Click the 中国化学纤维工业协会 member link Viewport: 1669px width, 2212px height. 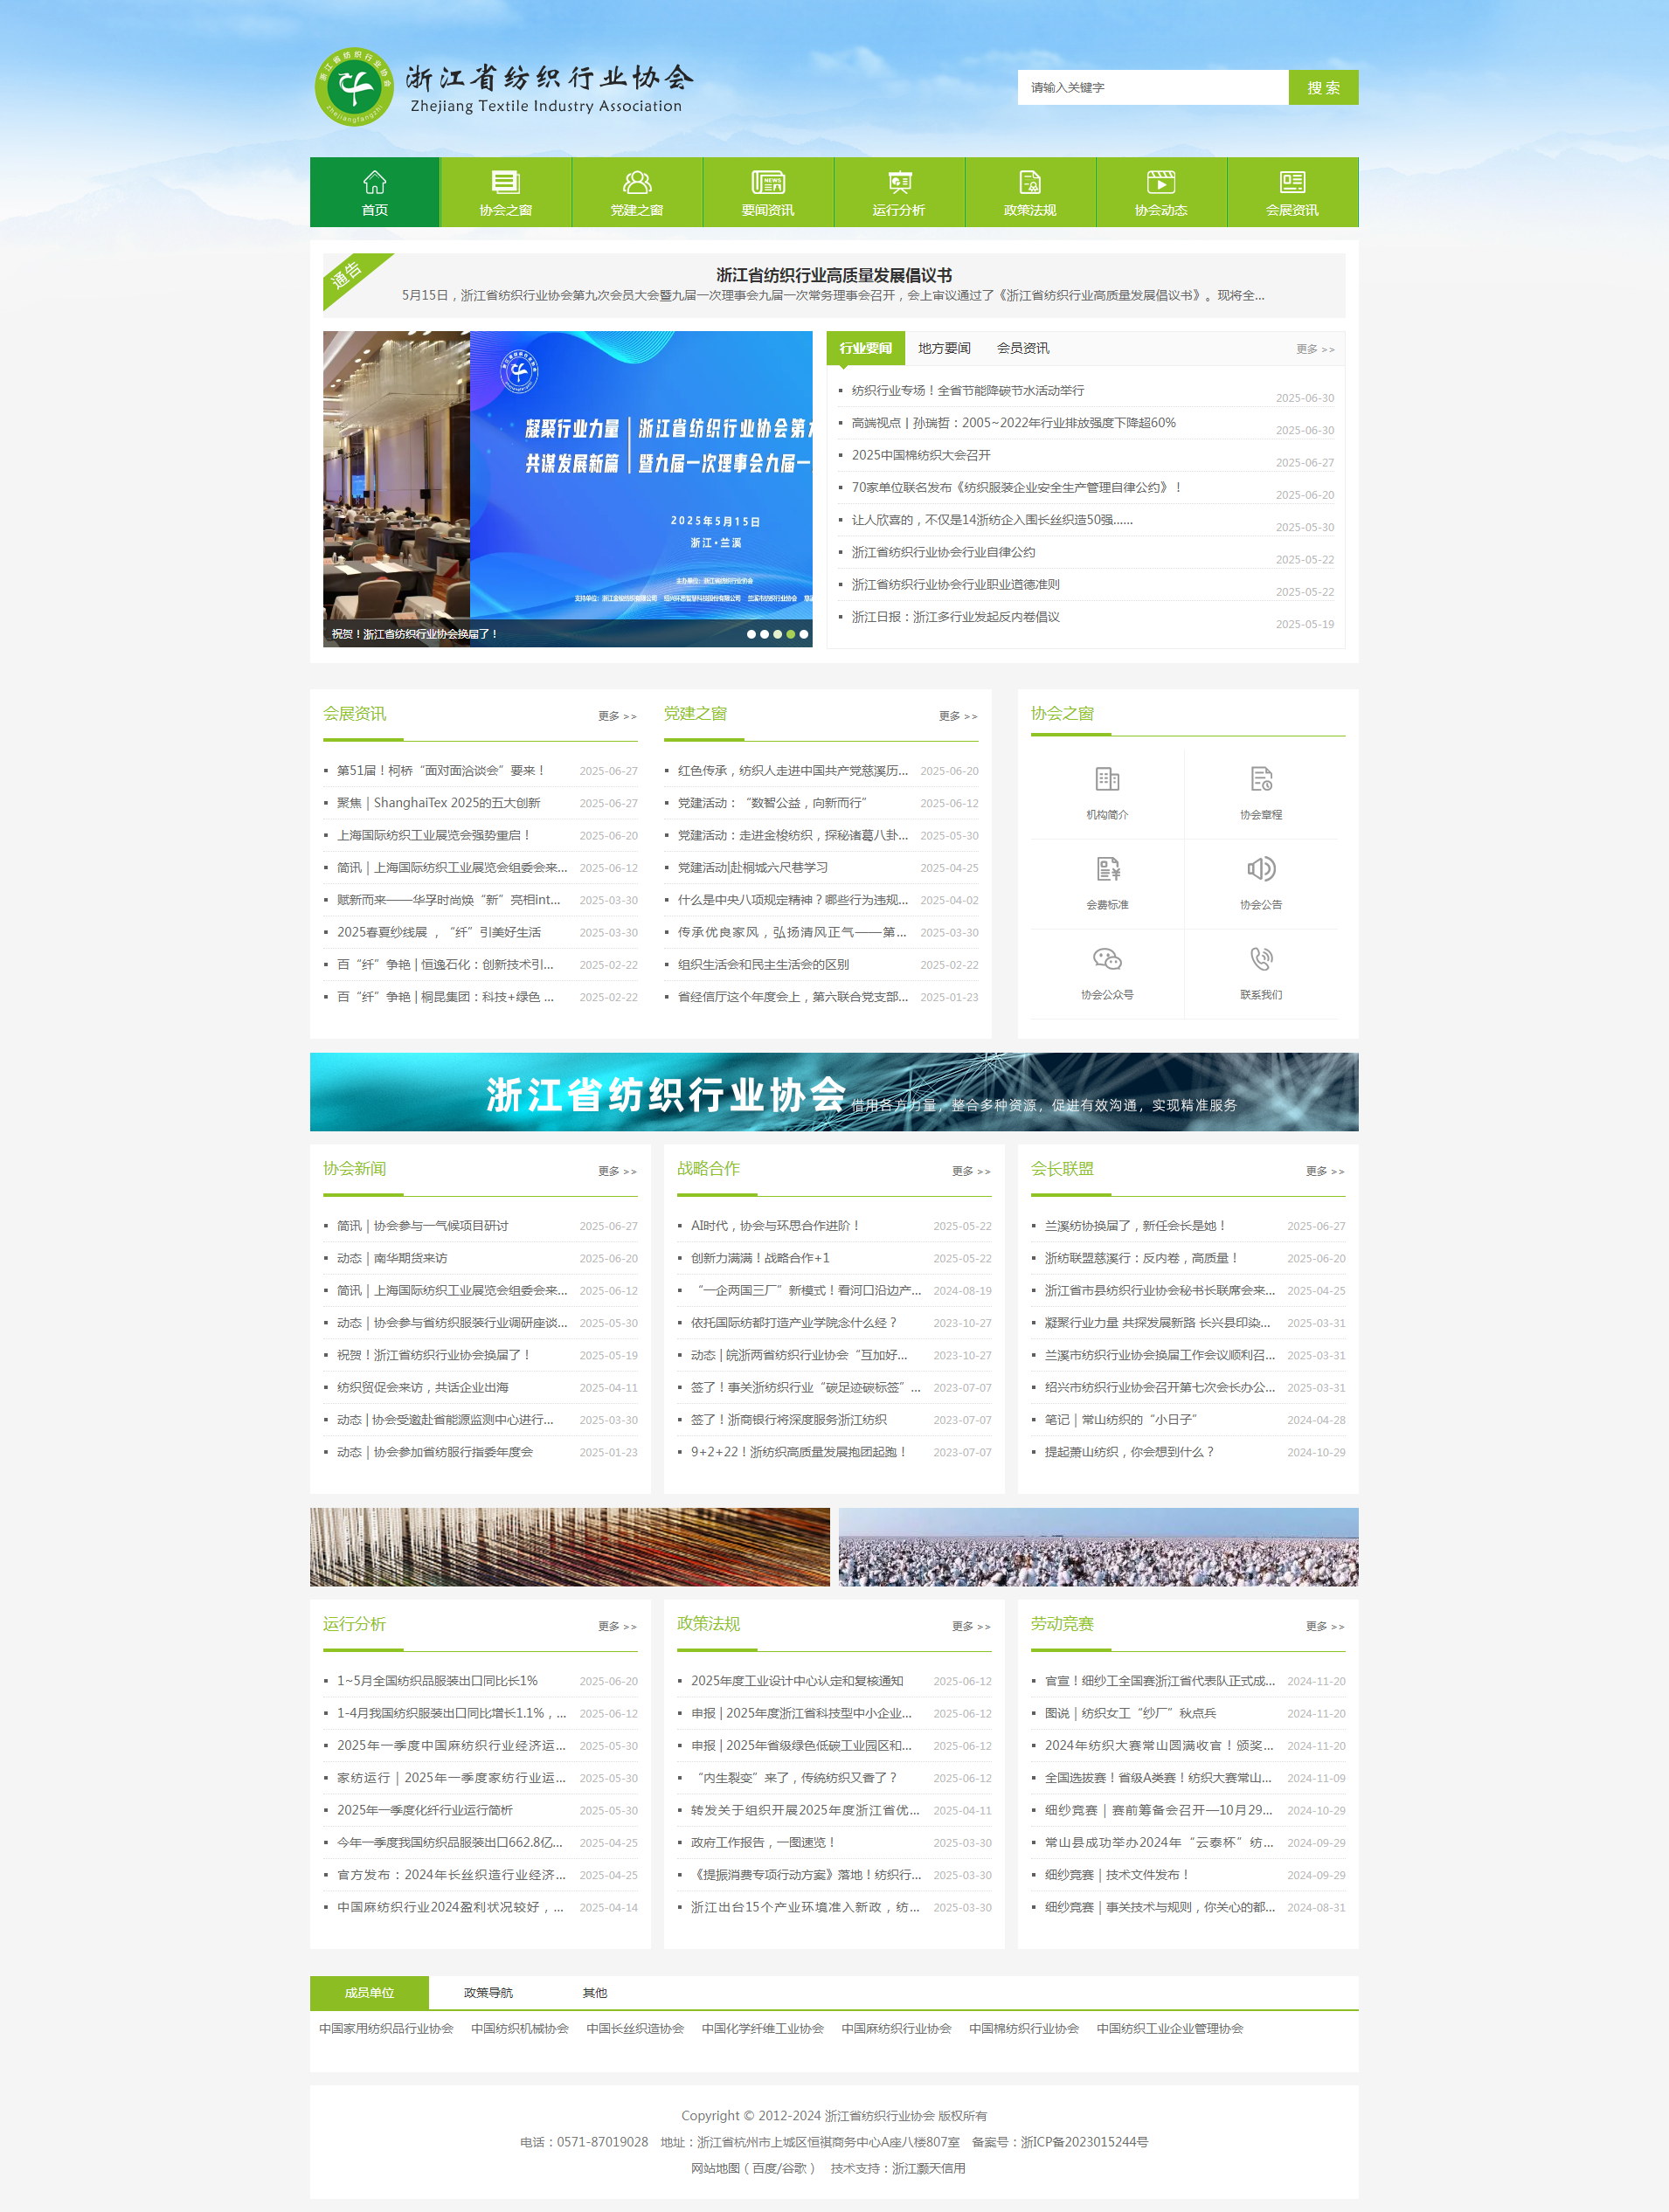tap(763, 2028)
